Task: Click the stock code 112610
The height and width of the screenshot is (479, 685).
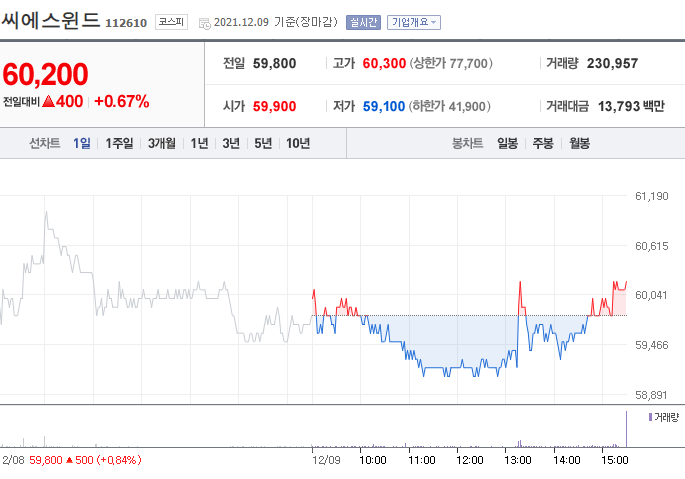Action: click(126, 23)
